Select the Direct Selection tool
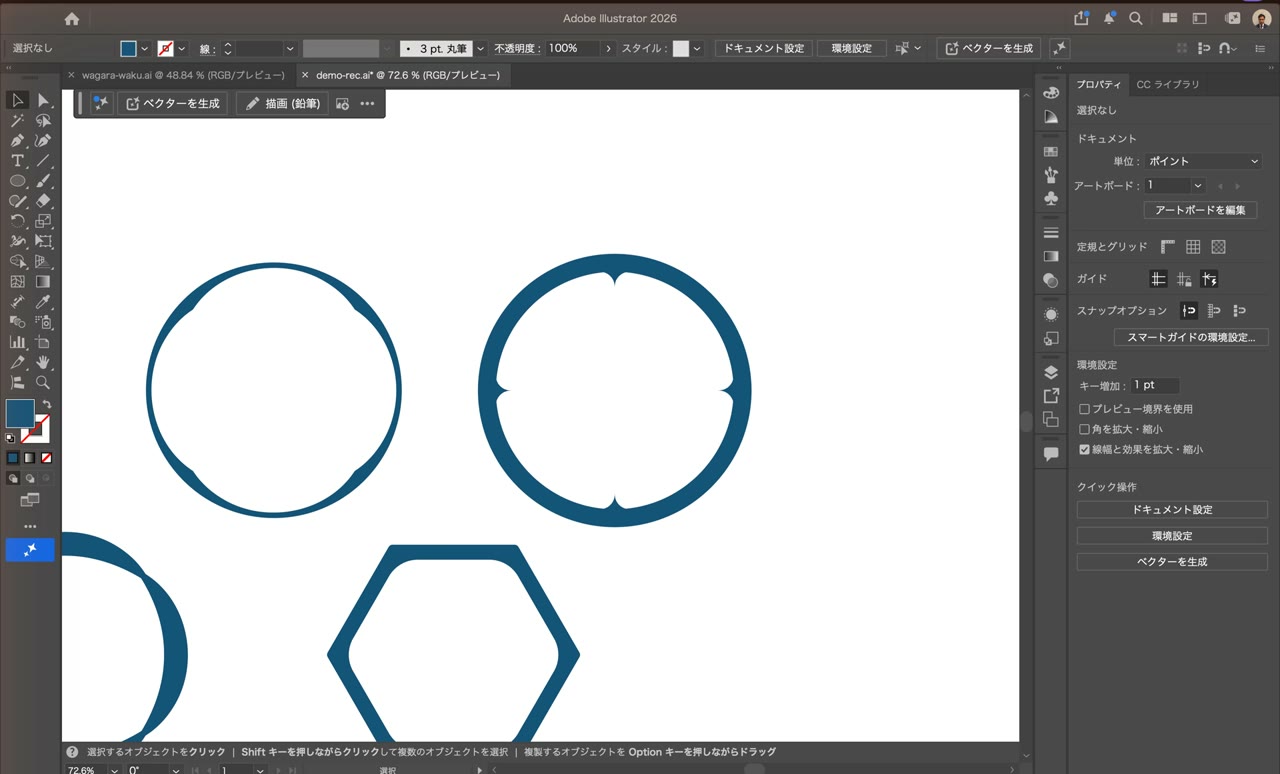 click(43, 100)
